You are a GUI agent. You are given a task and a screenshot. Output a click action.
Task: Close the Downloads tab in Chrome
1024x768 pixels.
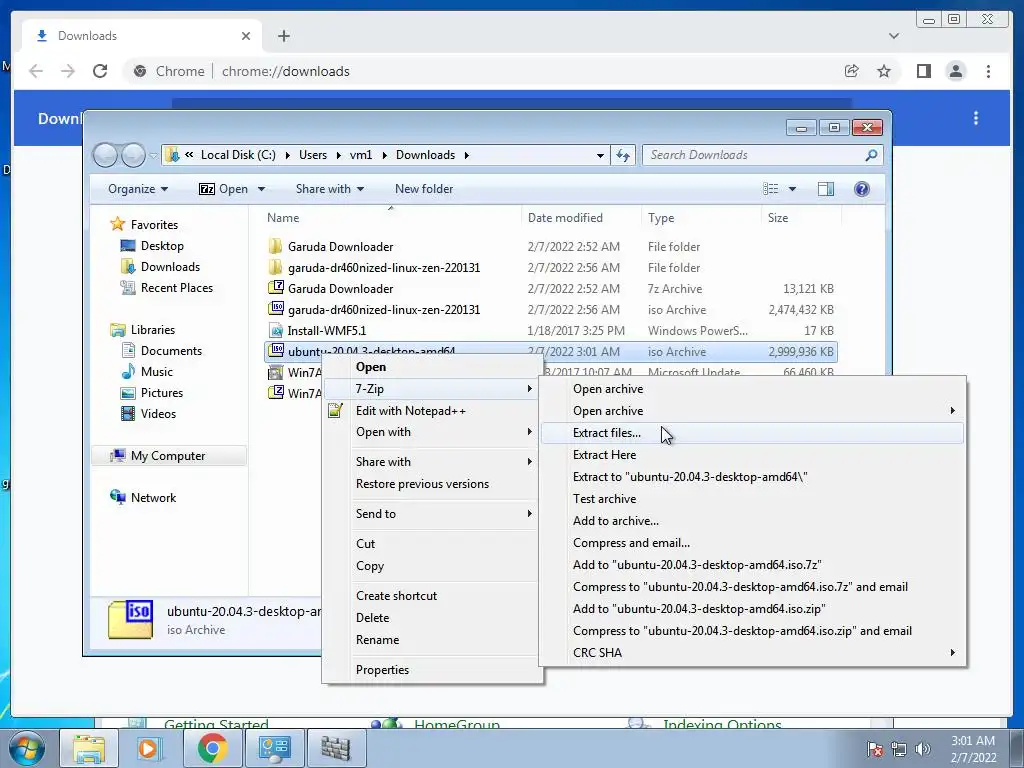pos(246,36)
